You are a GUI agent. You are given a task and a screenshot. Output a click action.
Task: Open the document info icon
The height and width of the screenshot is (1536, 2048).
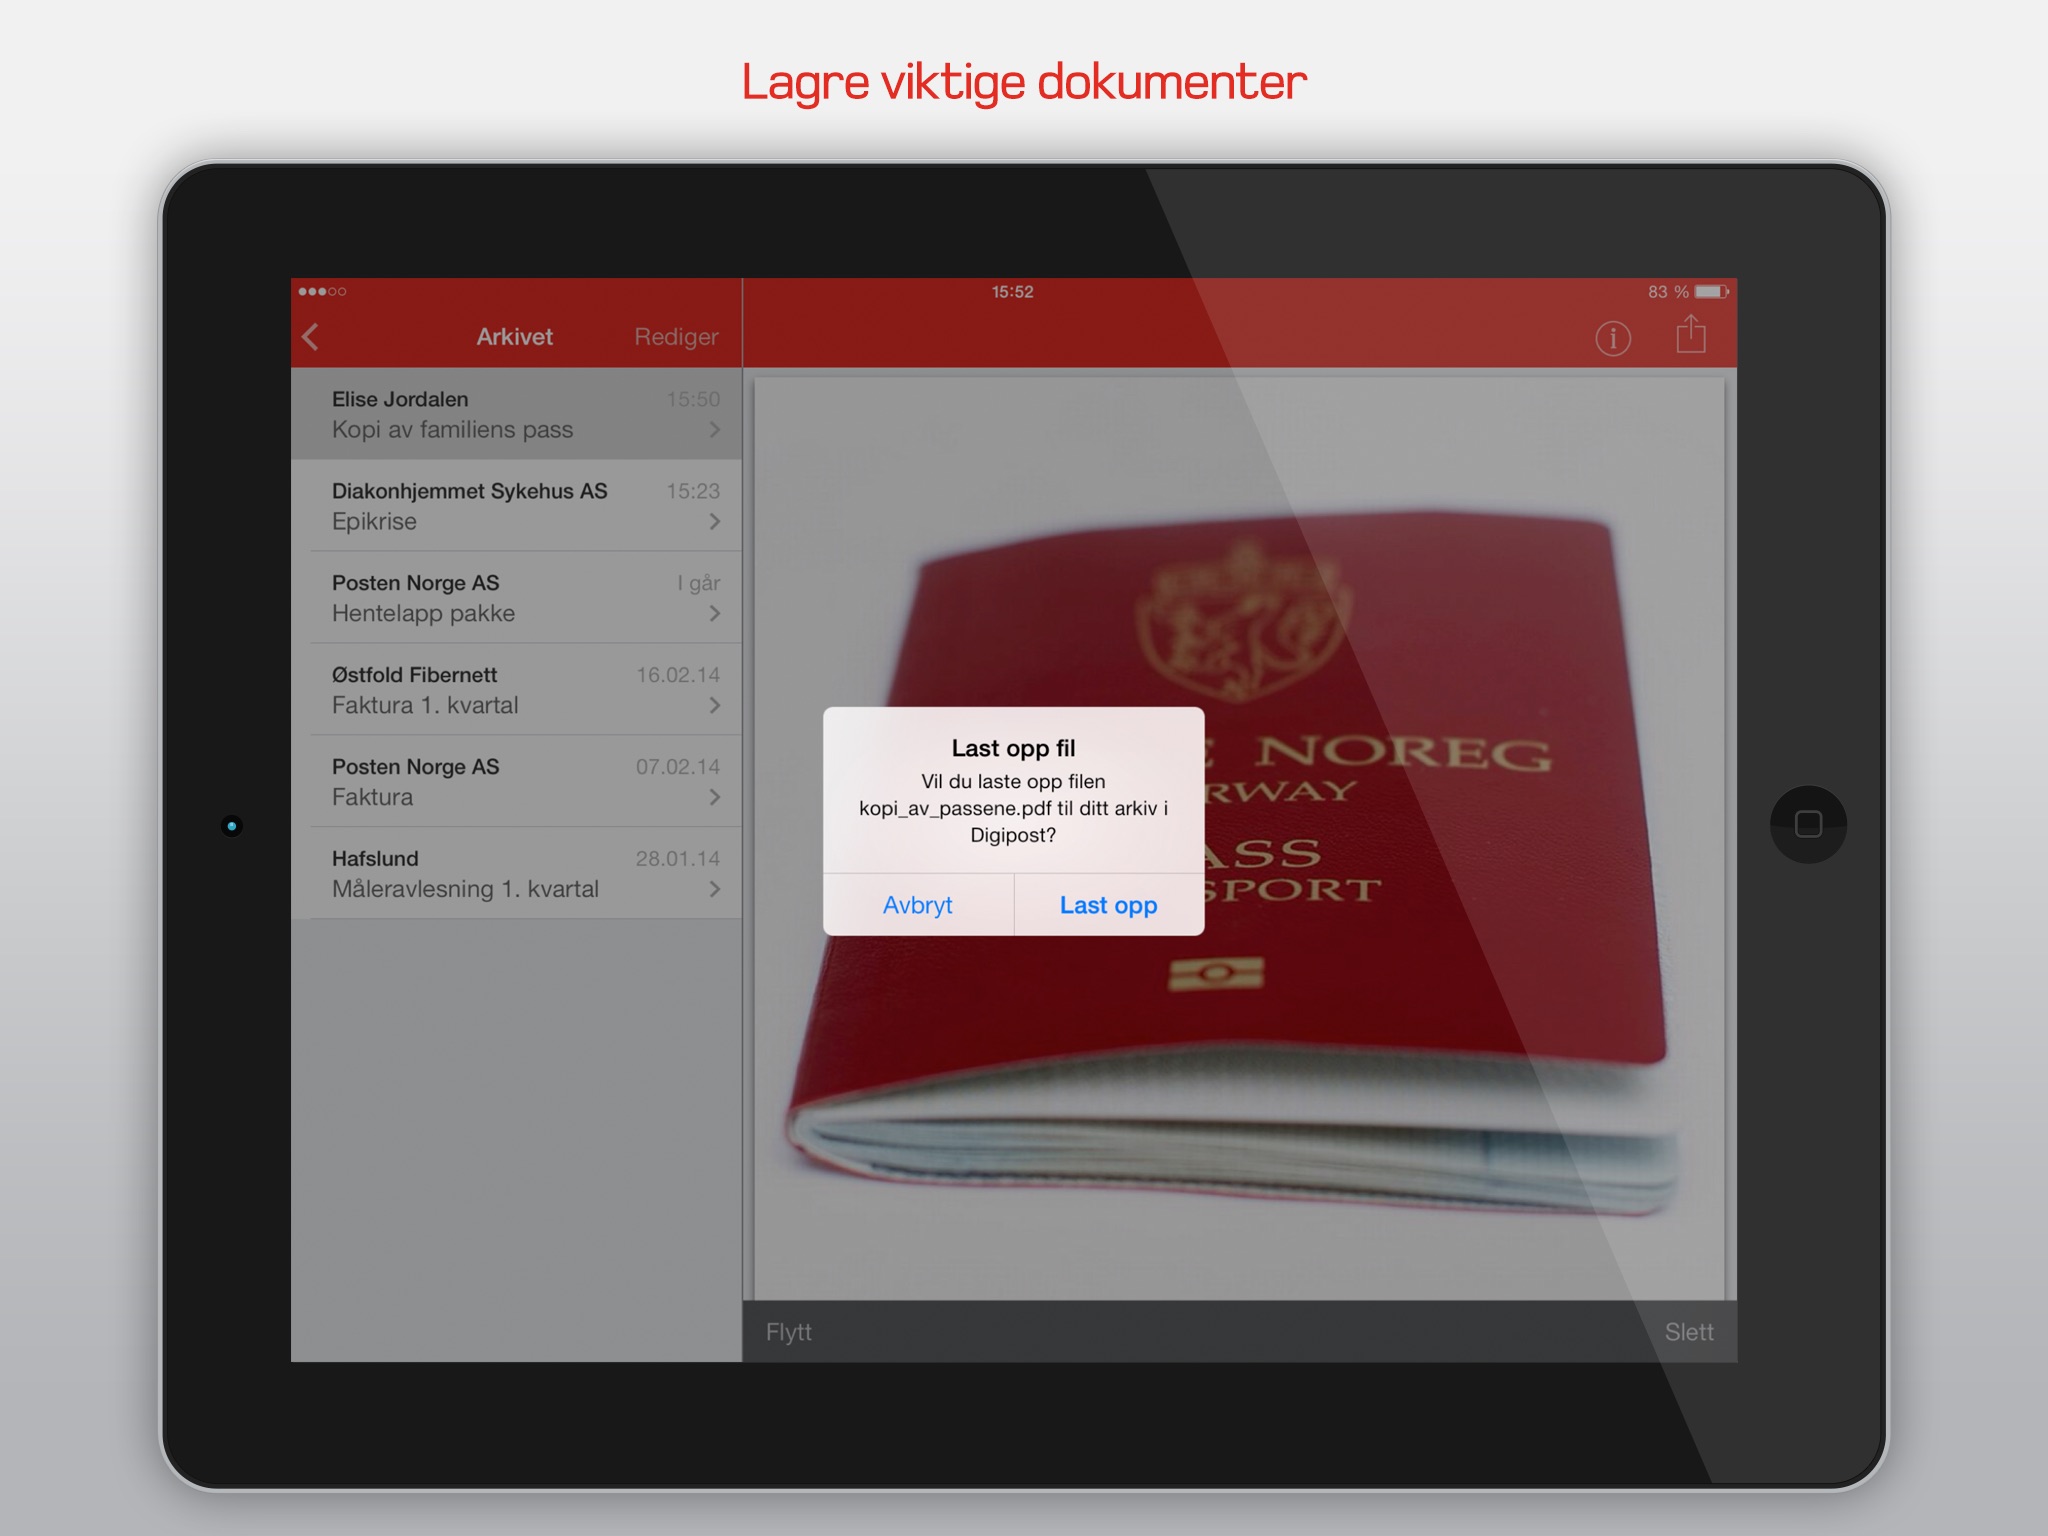(1612, 338)
